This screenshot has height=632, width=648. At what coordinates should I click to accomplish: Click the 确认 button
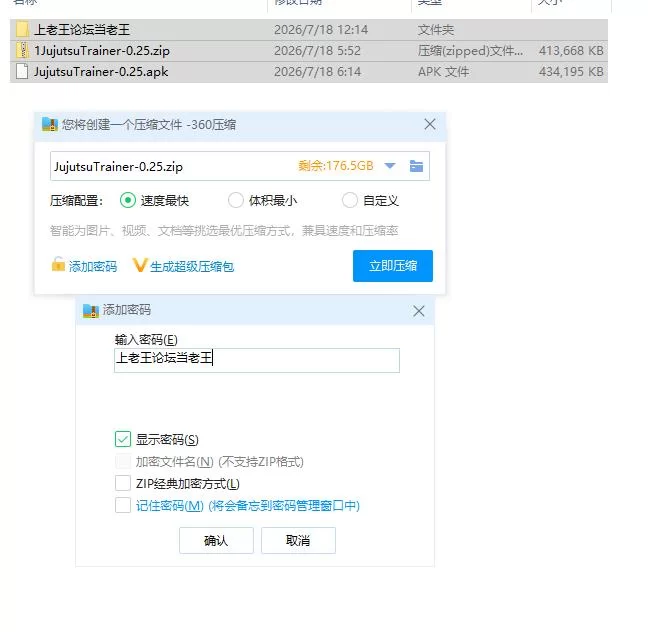(x=216, y=540)
